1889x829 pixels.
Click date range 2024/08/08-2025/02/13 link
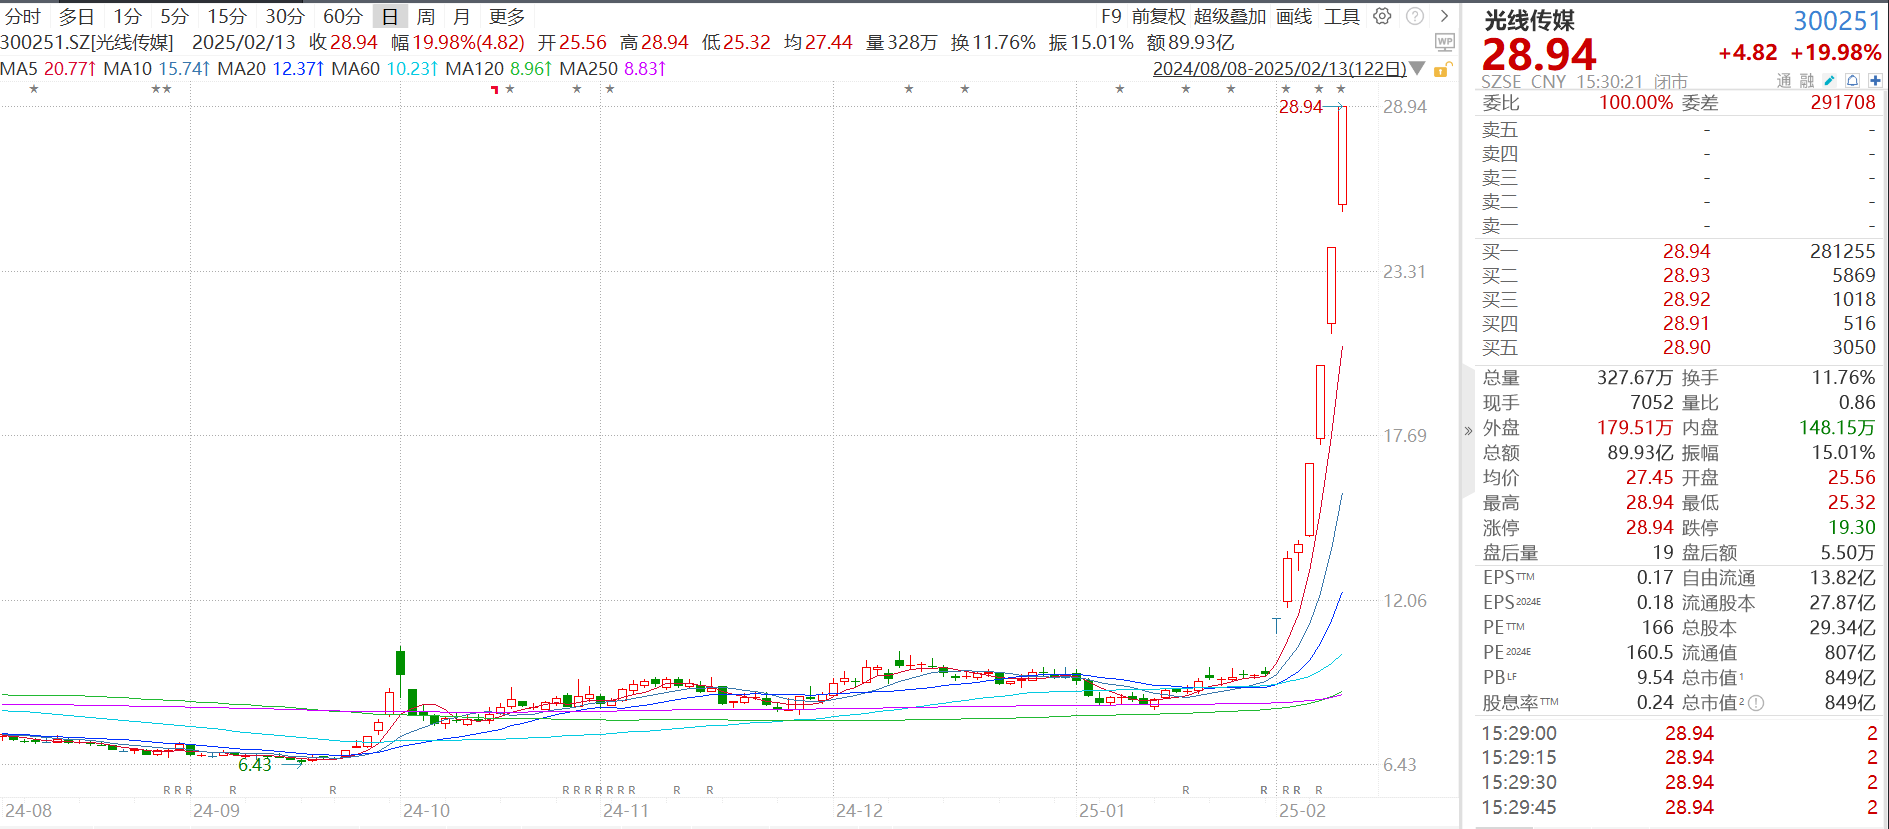tap(1279, 69)
